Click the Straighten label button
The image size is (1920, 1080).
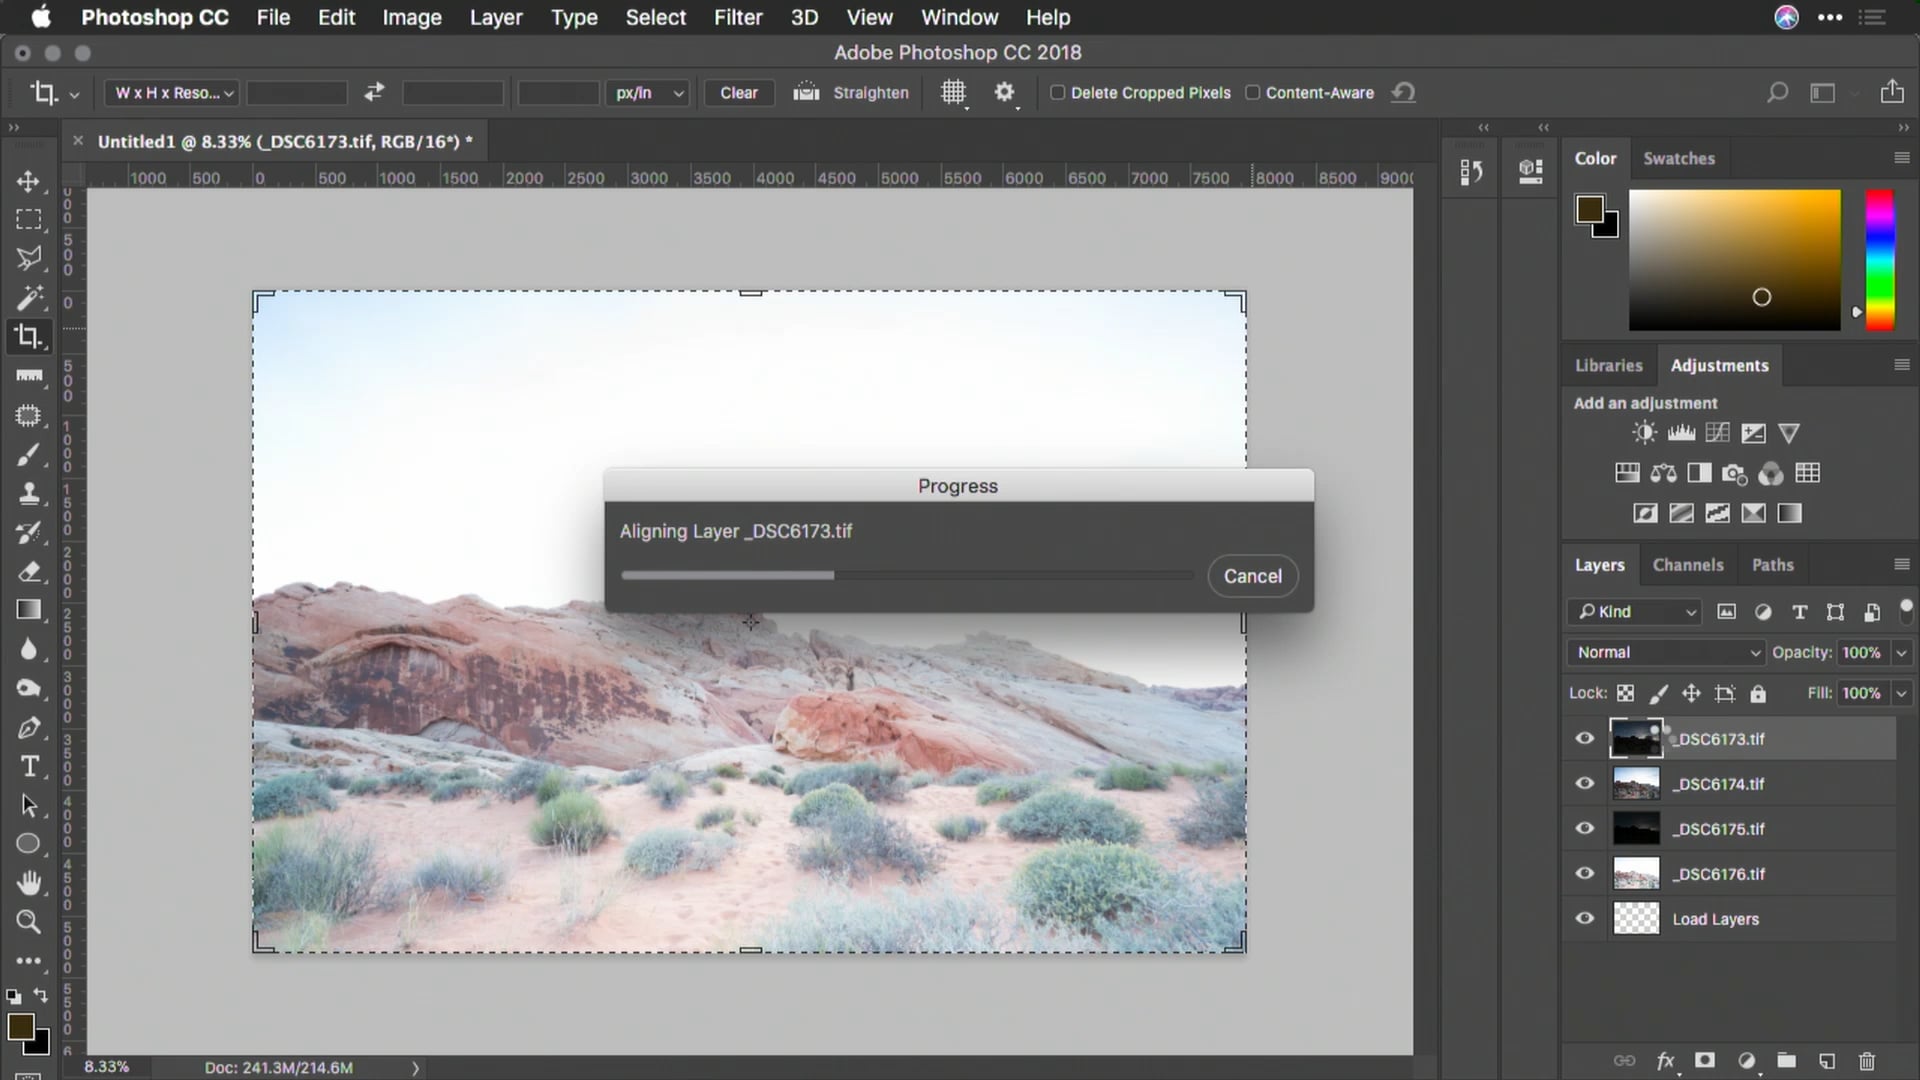pos(871,93)
